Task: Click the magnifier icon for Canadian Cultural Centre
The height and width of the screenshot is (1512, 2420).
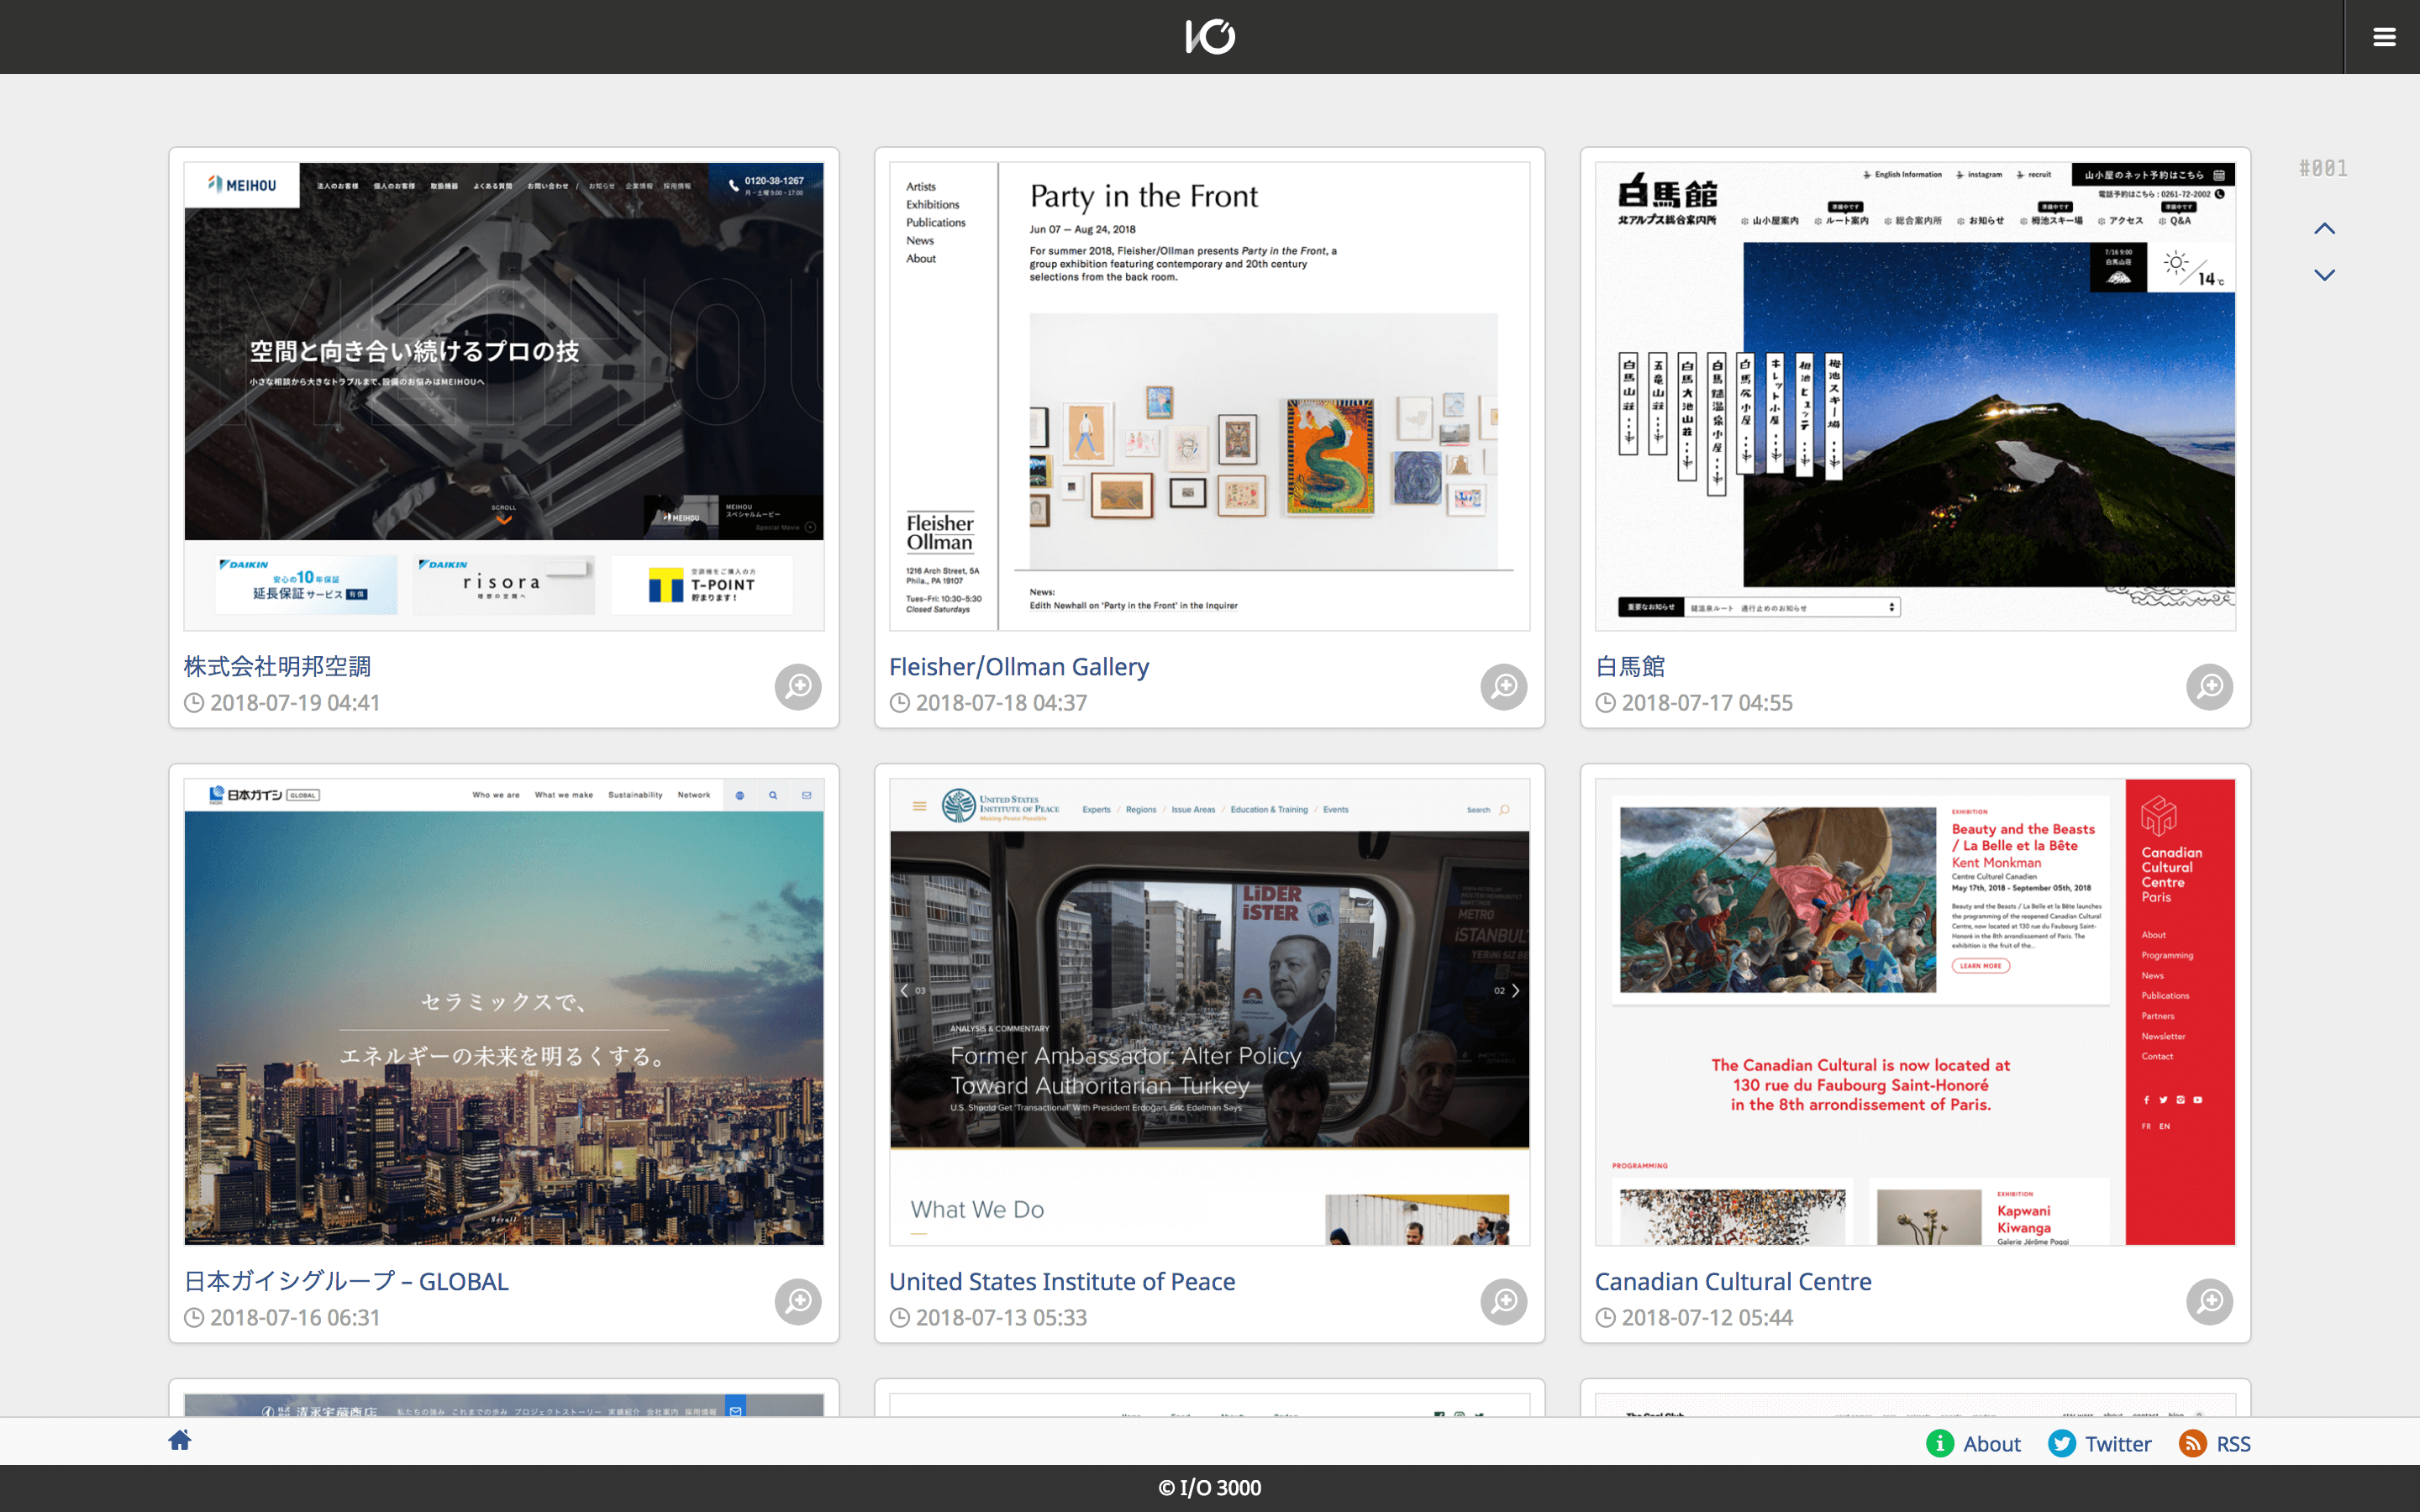Action: (x=2210, y=1302)
